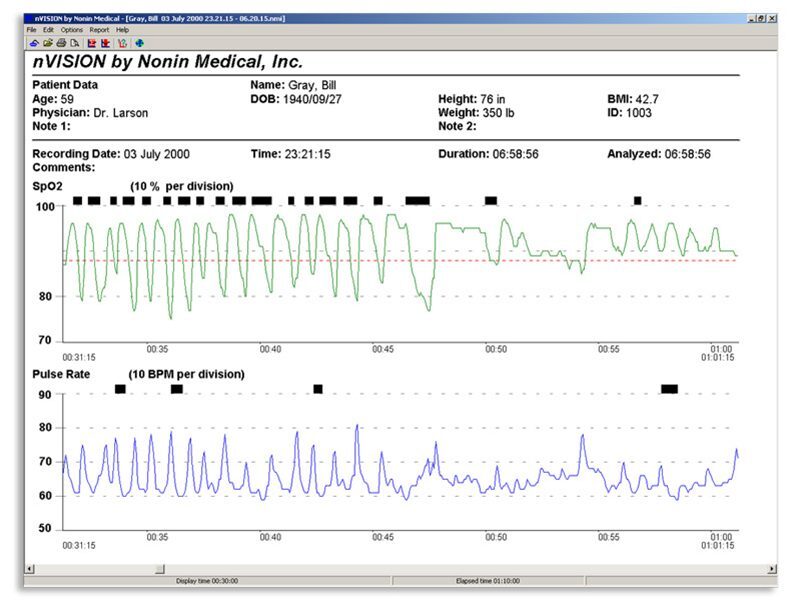Image resolution: width=801 pixels, height=600 pixels.
Task: Toggle the event marker near 00:50 on SpO2
Action: pyautogui.click(x=489, y=199)
